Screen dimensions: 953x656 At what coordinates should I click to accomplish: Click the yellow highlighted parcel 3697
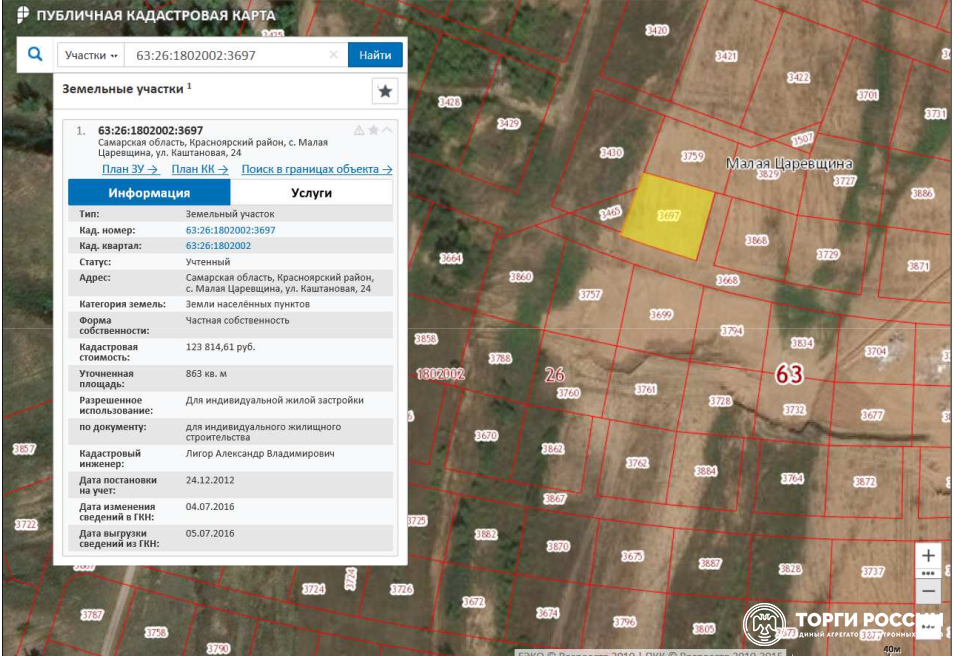pos(668,216)
